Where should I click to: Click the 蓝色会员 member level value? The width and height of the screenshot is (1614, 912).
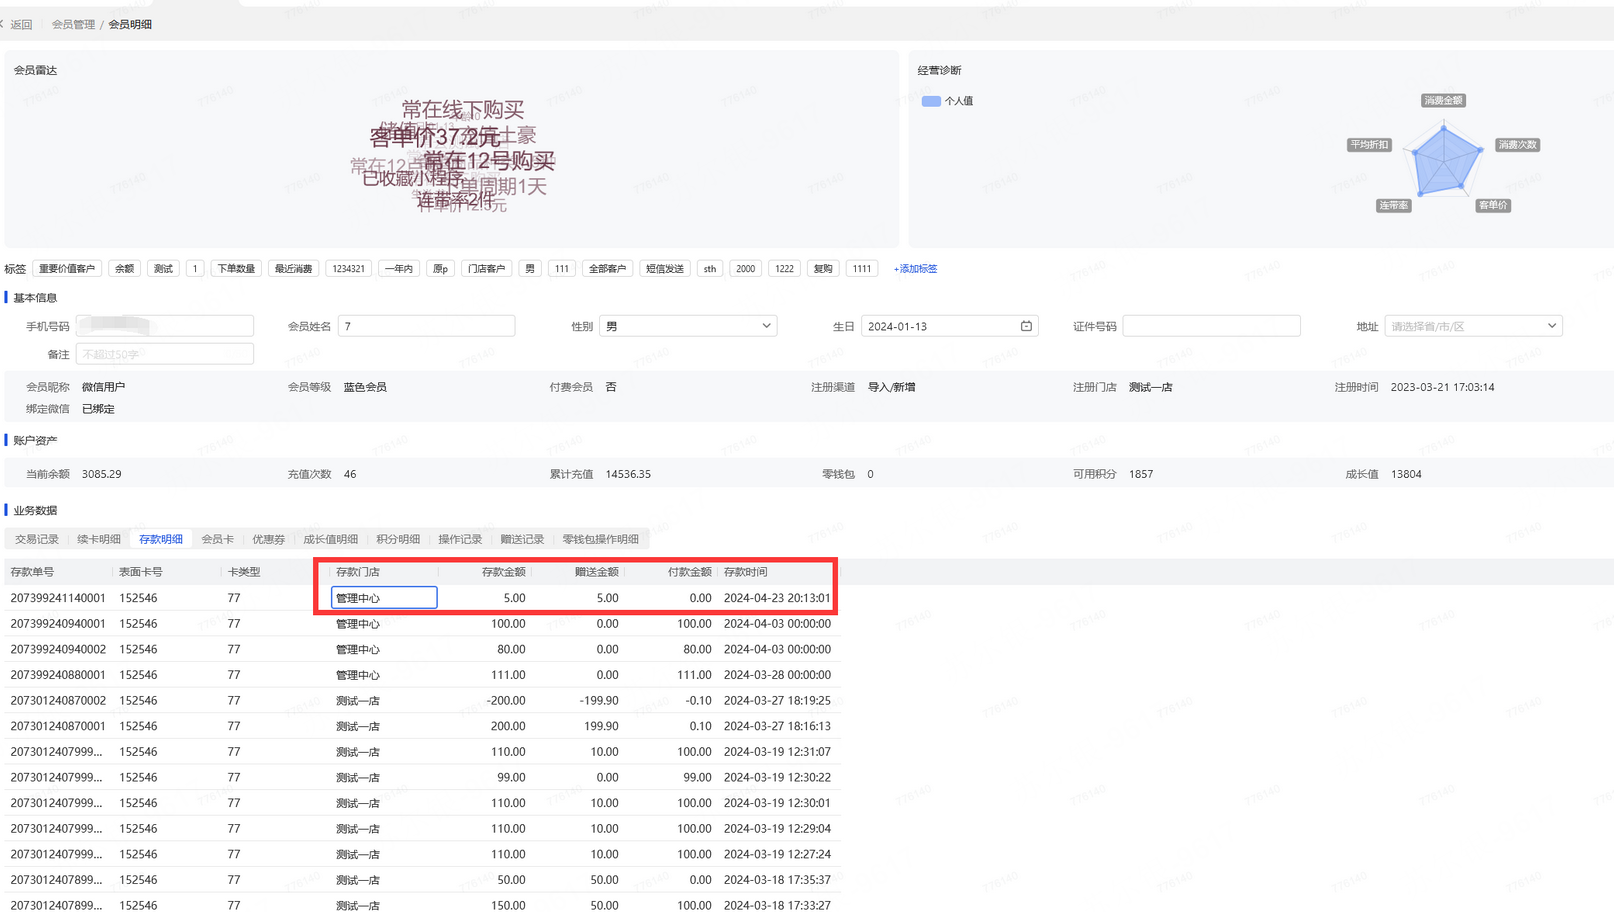click(x=365, y=387)
